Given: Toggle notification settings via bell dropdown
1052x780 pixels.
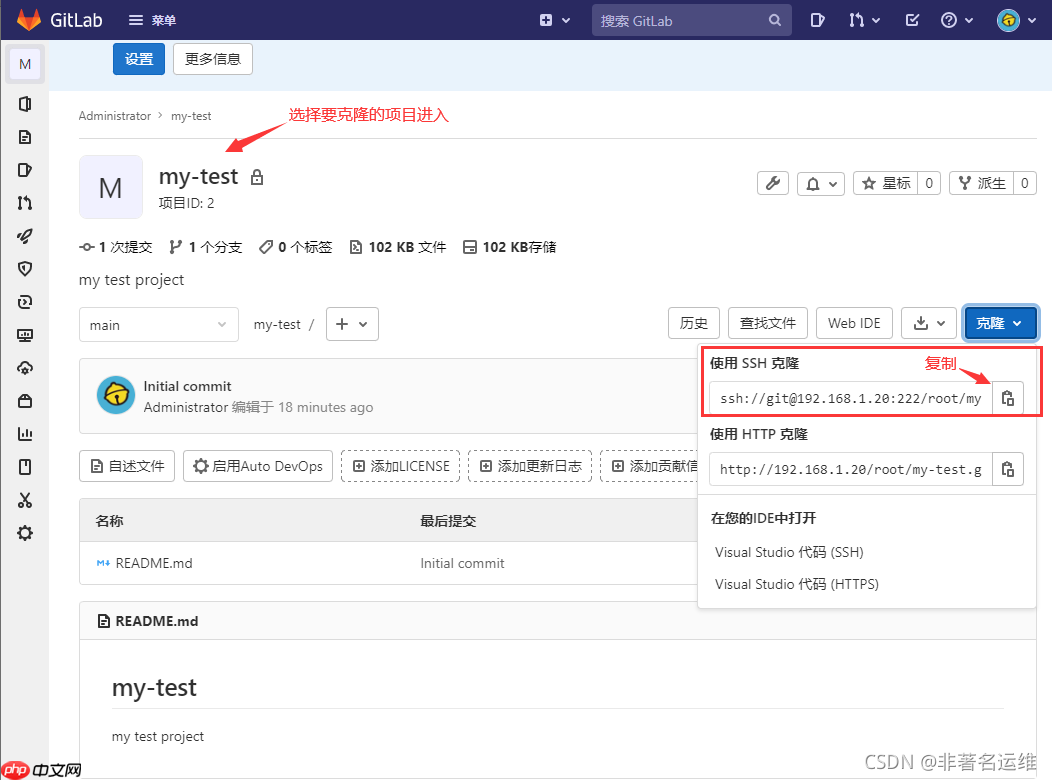Looking at the screenshot, I should coord(820,183).
